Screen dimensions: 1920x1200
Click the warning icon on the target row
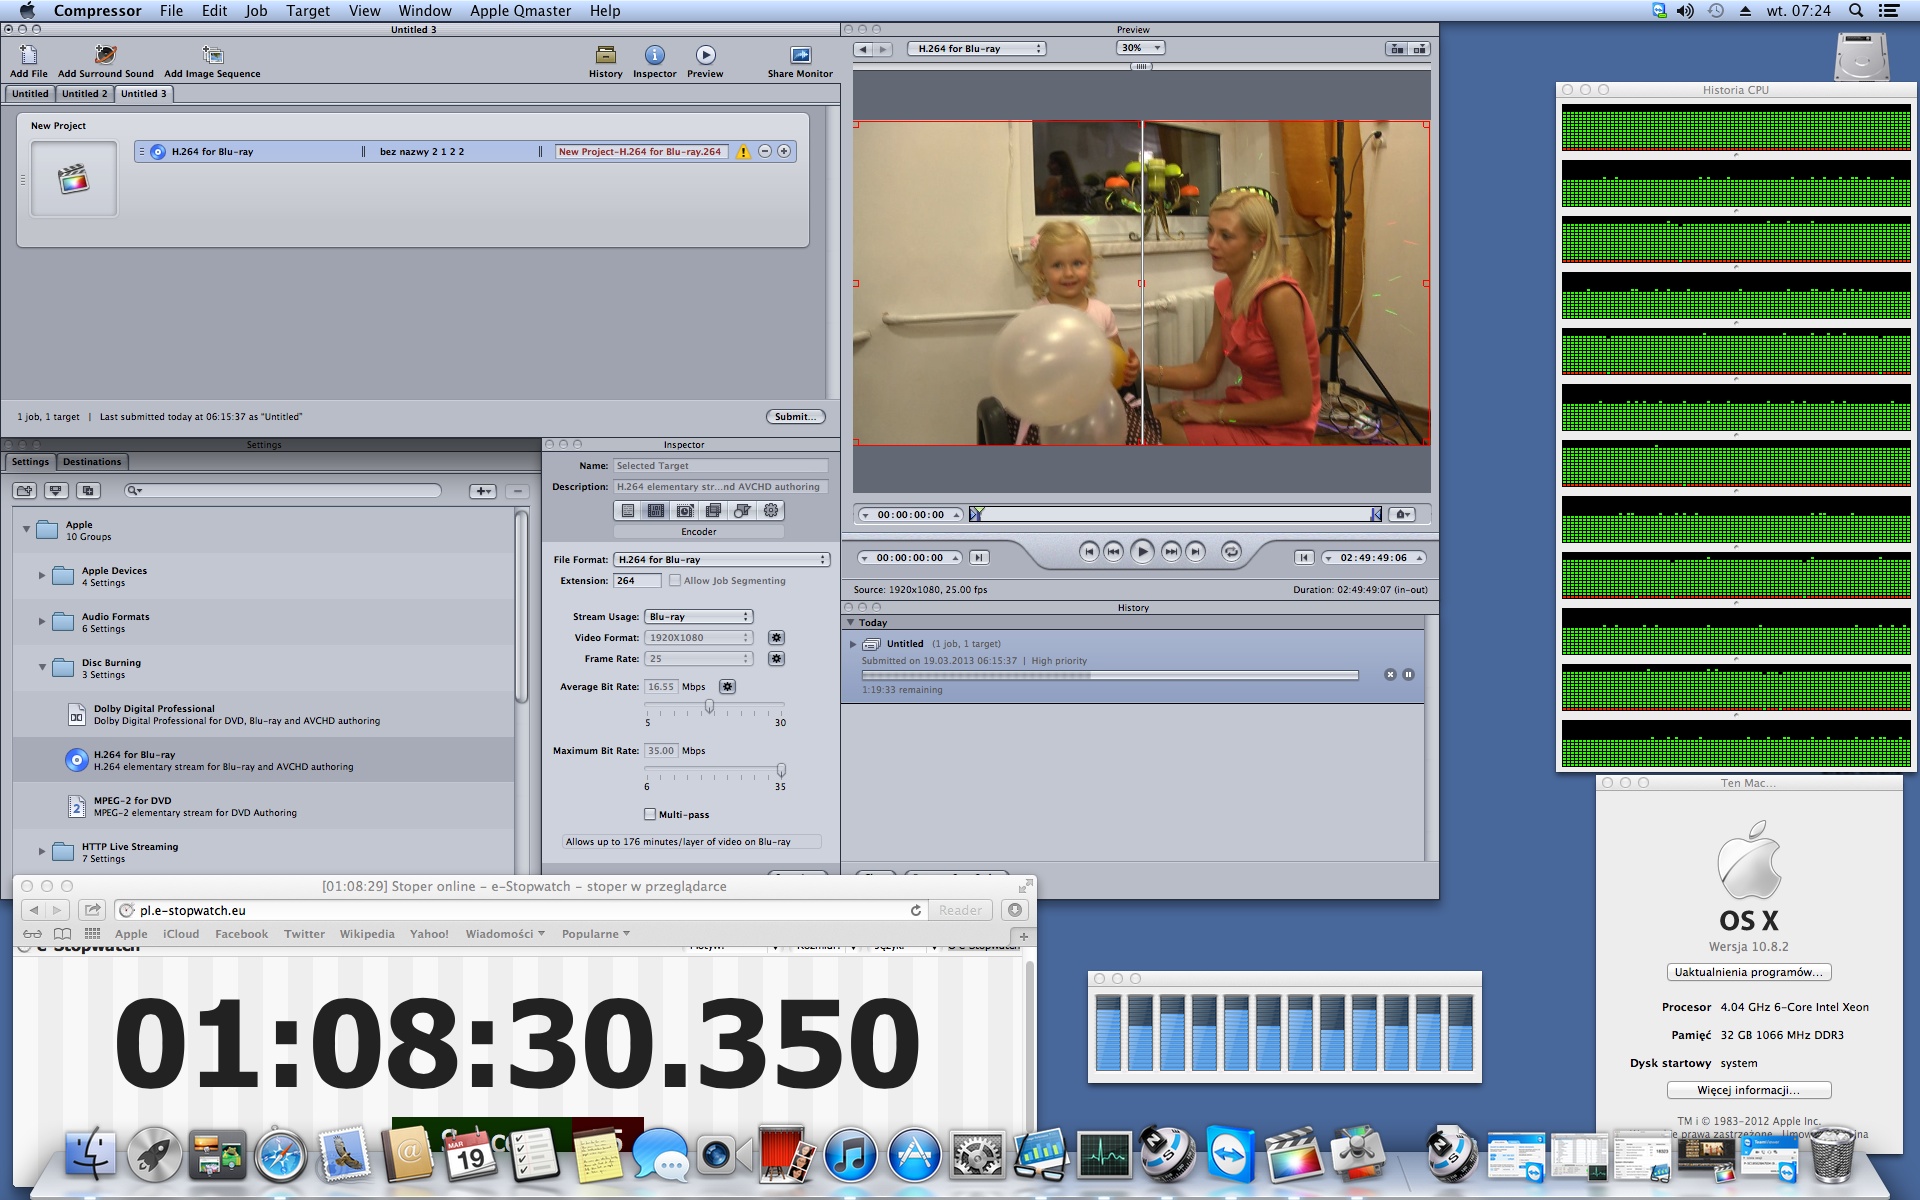click(x=743, y=152)
